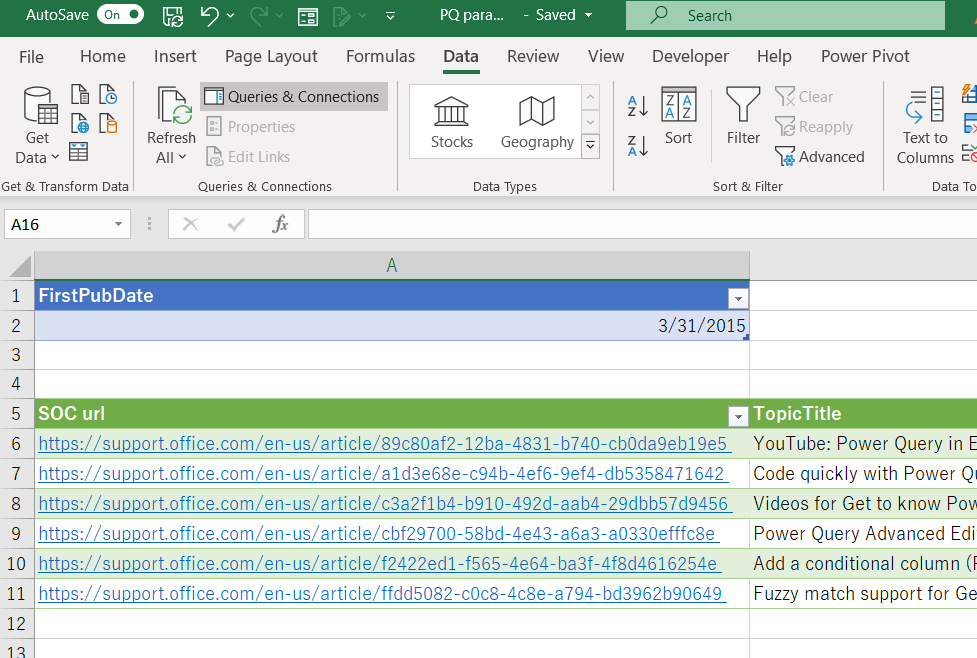Screen dimensions: 977x658
Task: Open the article link ending a0330efffc8e
Action: 377,533
